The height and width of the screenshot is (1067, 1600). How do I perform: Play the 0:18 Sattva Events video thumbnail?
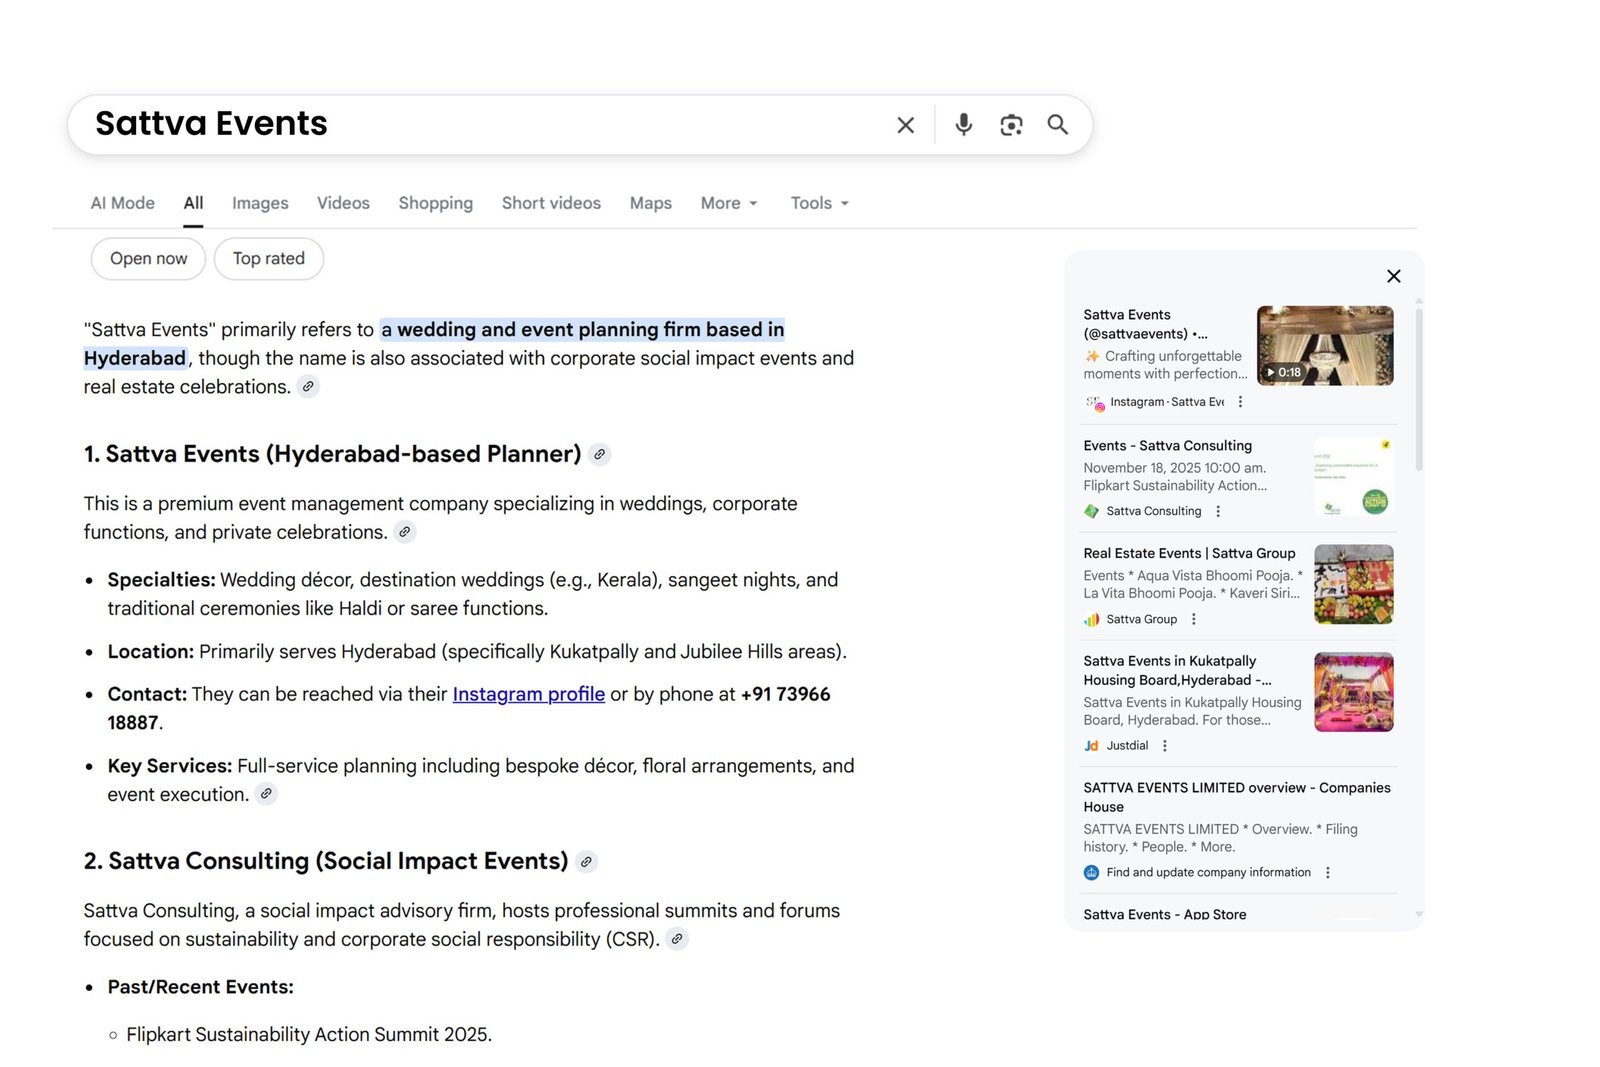point(1325,345)
